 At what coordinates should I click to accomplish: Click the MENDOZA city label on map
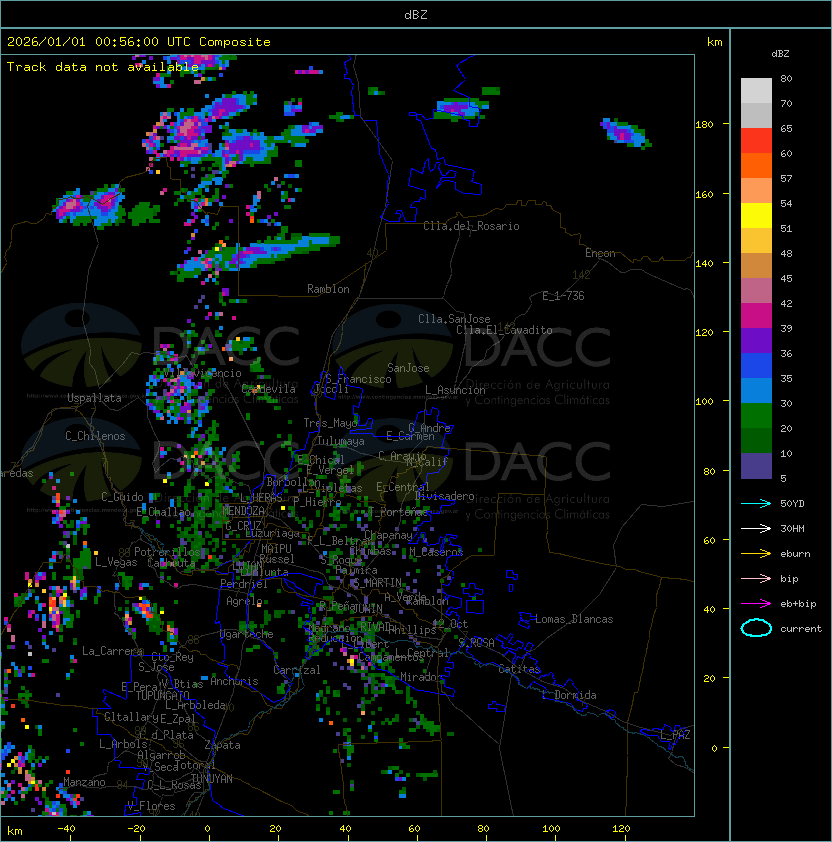point(244,511)
